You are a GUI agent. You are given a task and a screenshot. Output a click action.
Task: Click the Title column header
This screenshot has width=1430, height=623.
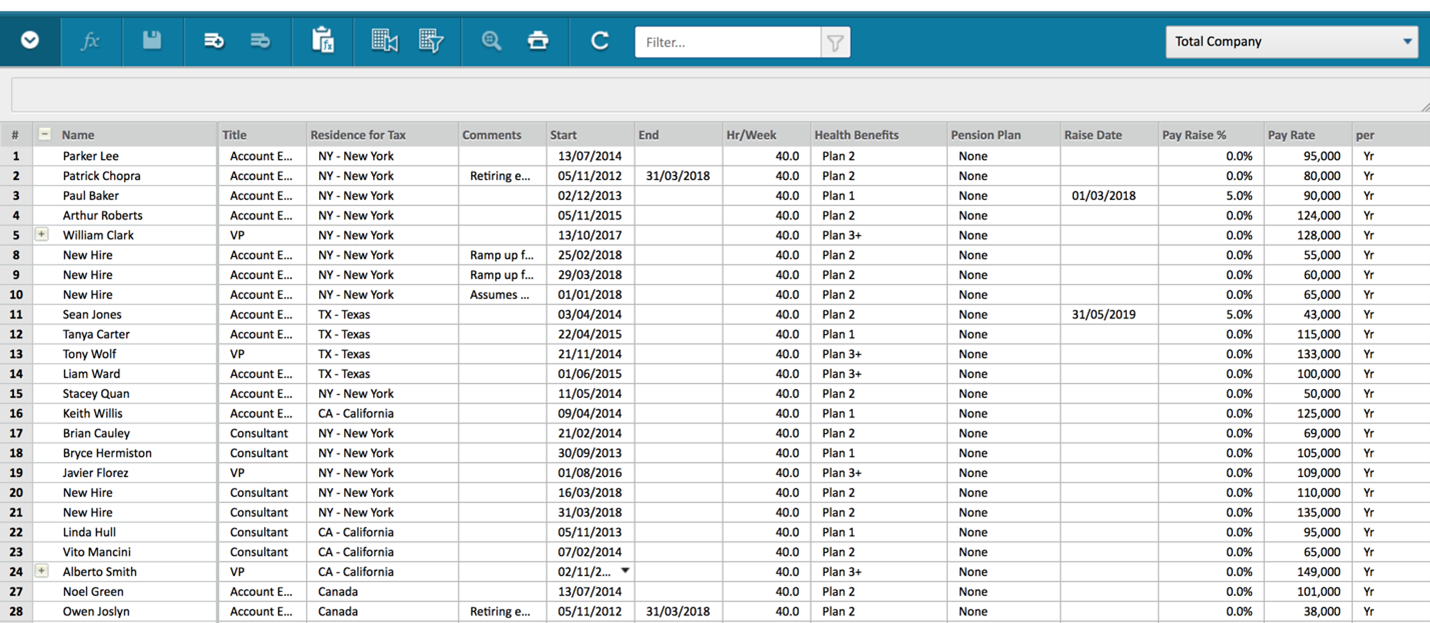click(234, 135)
